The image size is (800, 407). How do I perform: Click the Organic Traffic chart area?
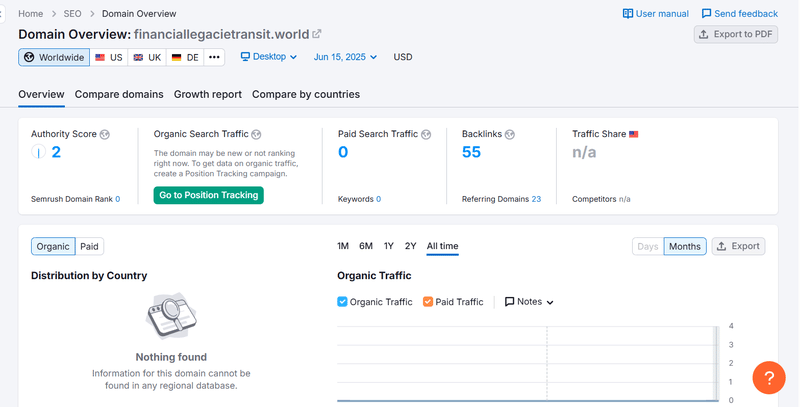tap(526, 363)
